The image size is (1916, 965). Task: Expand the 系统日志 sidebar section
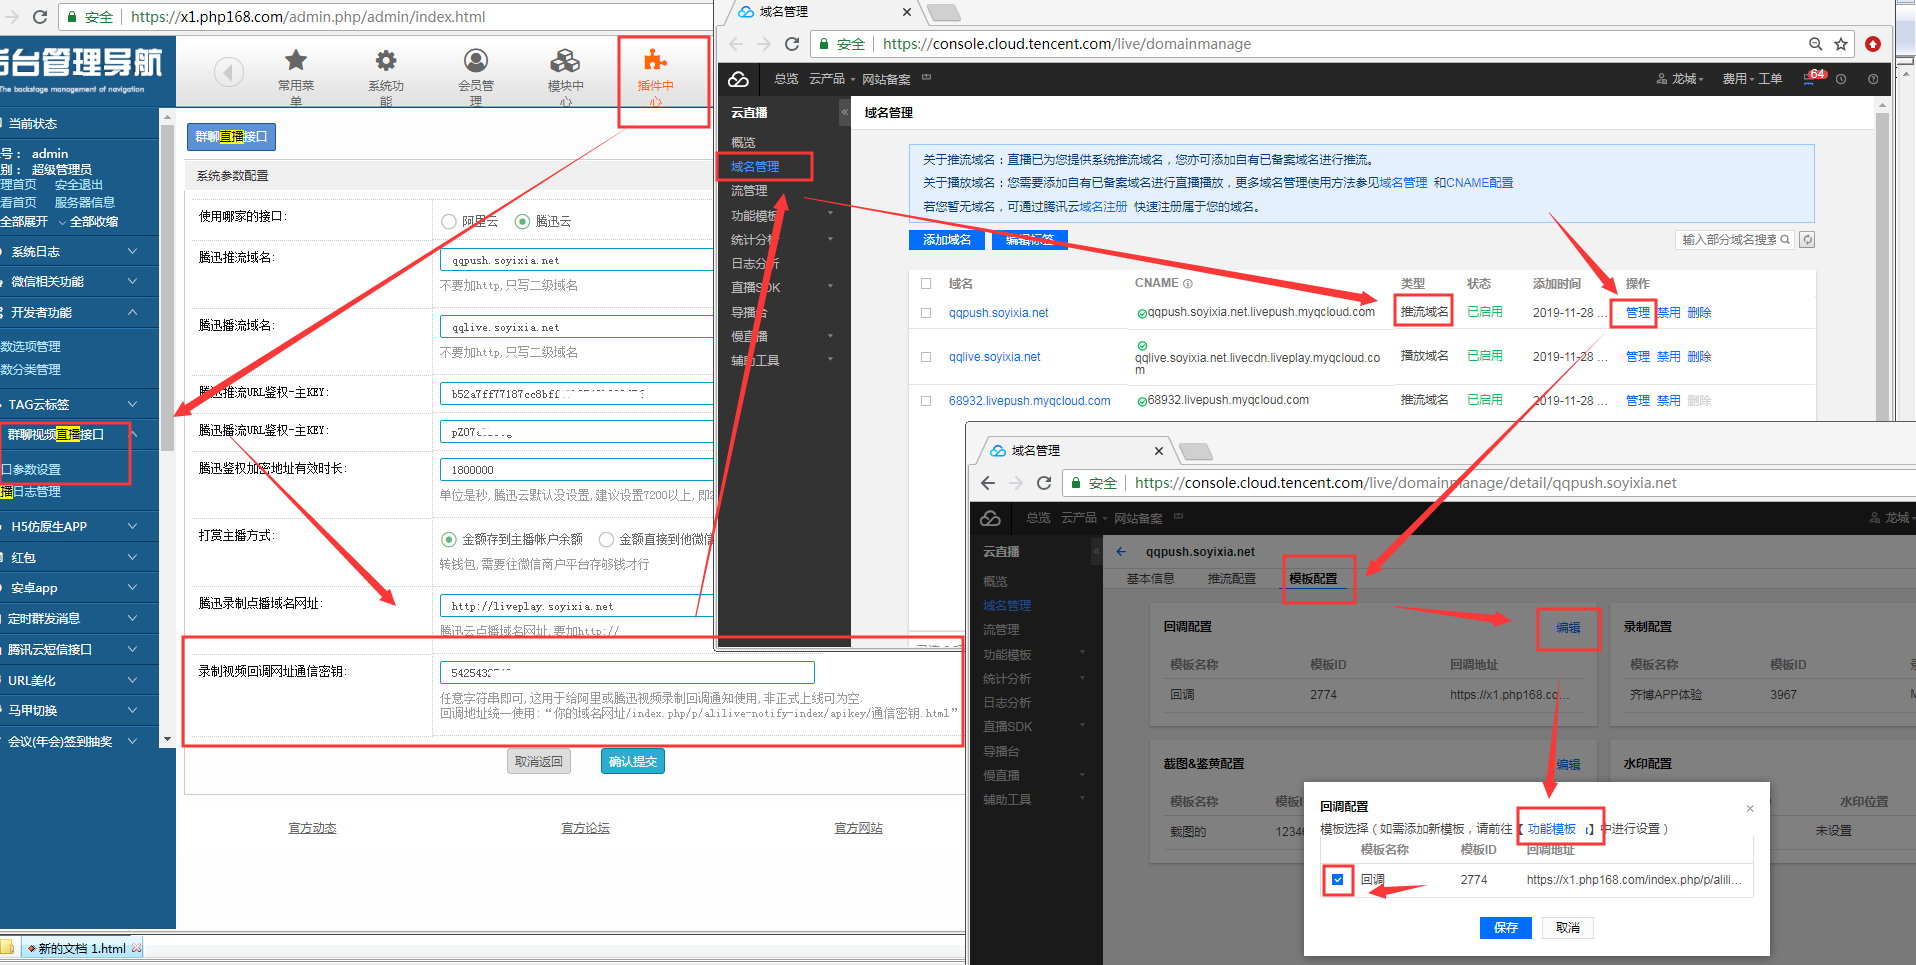(80, 252)
